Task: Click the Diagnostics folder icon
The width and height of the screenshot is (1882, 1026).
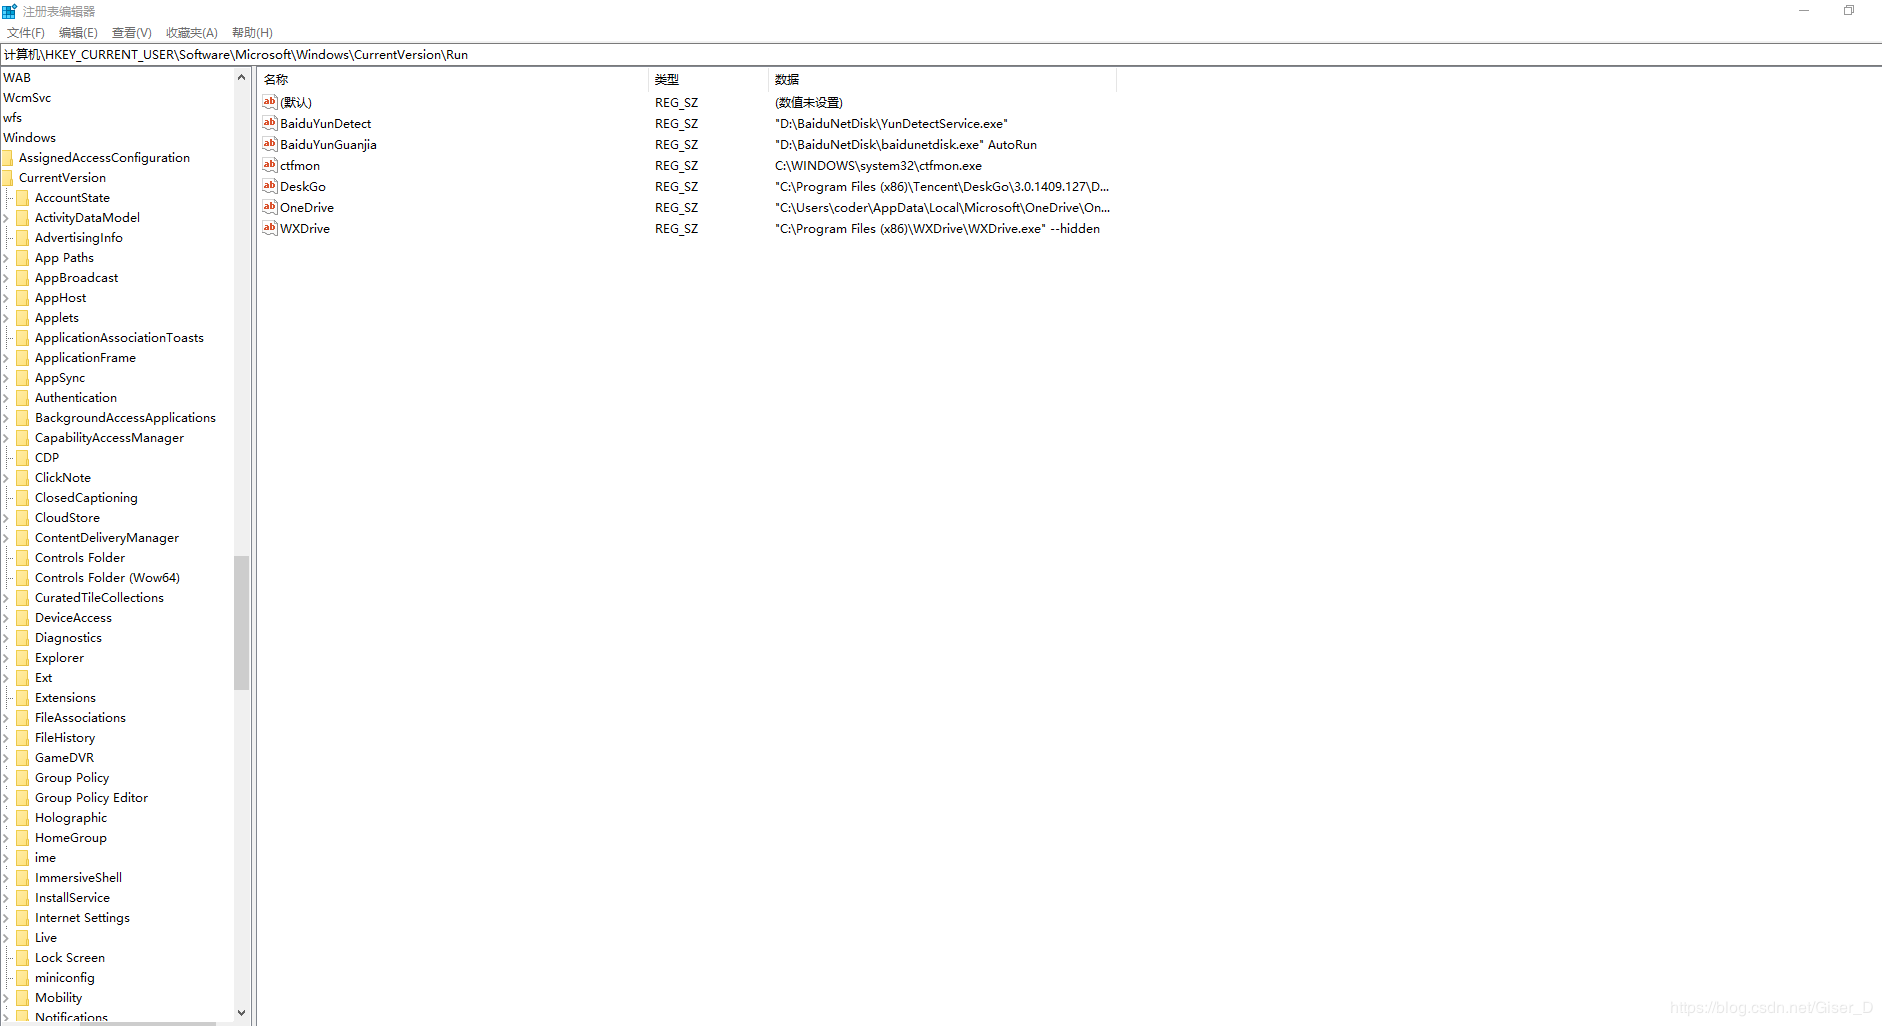Action: [x=23, y=638]
